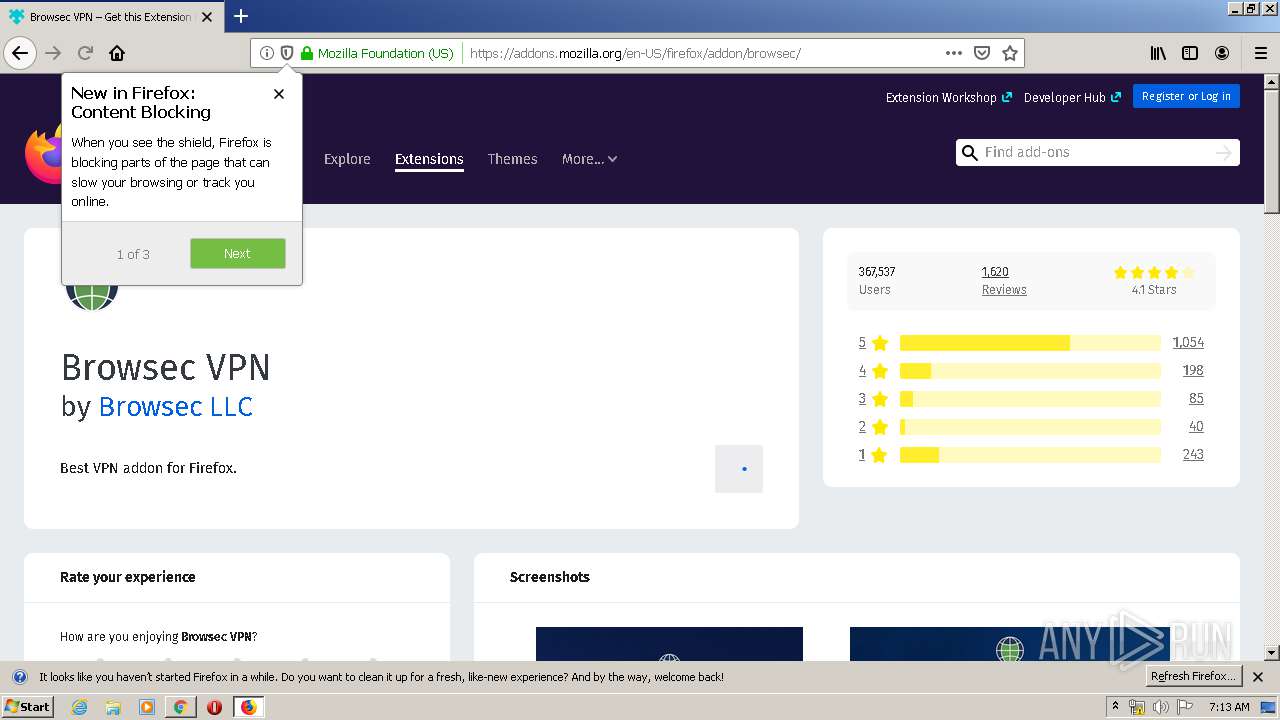Open the Browsec LLC author link

point(176,407)
